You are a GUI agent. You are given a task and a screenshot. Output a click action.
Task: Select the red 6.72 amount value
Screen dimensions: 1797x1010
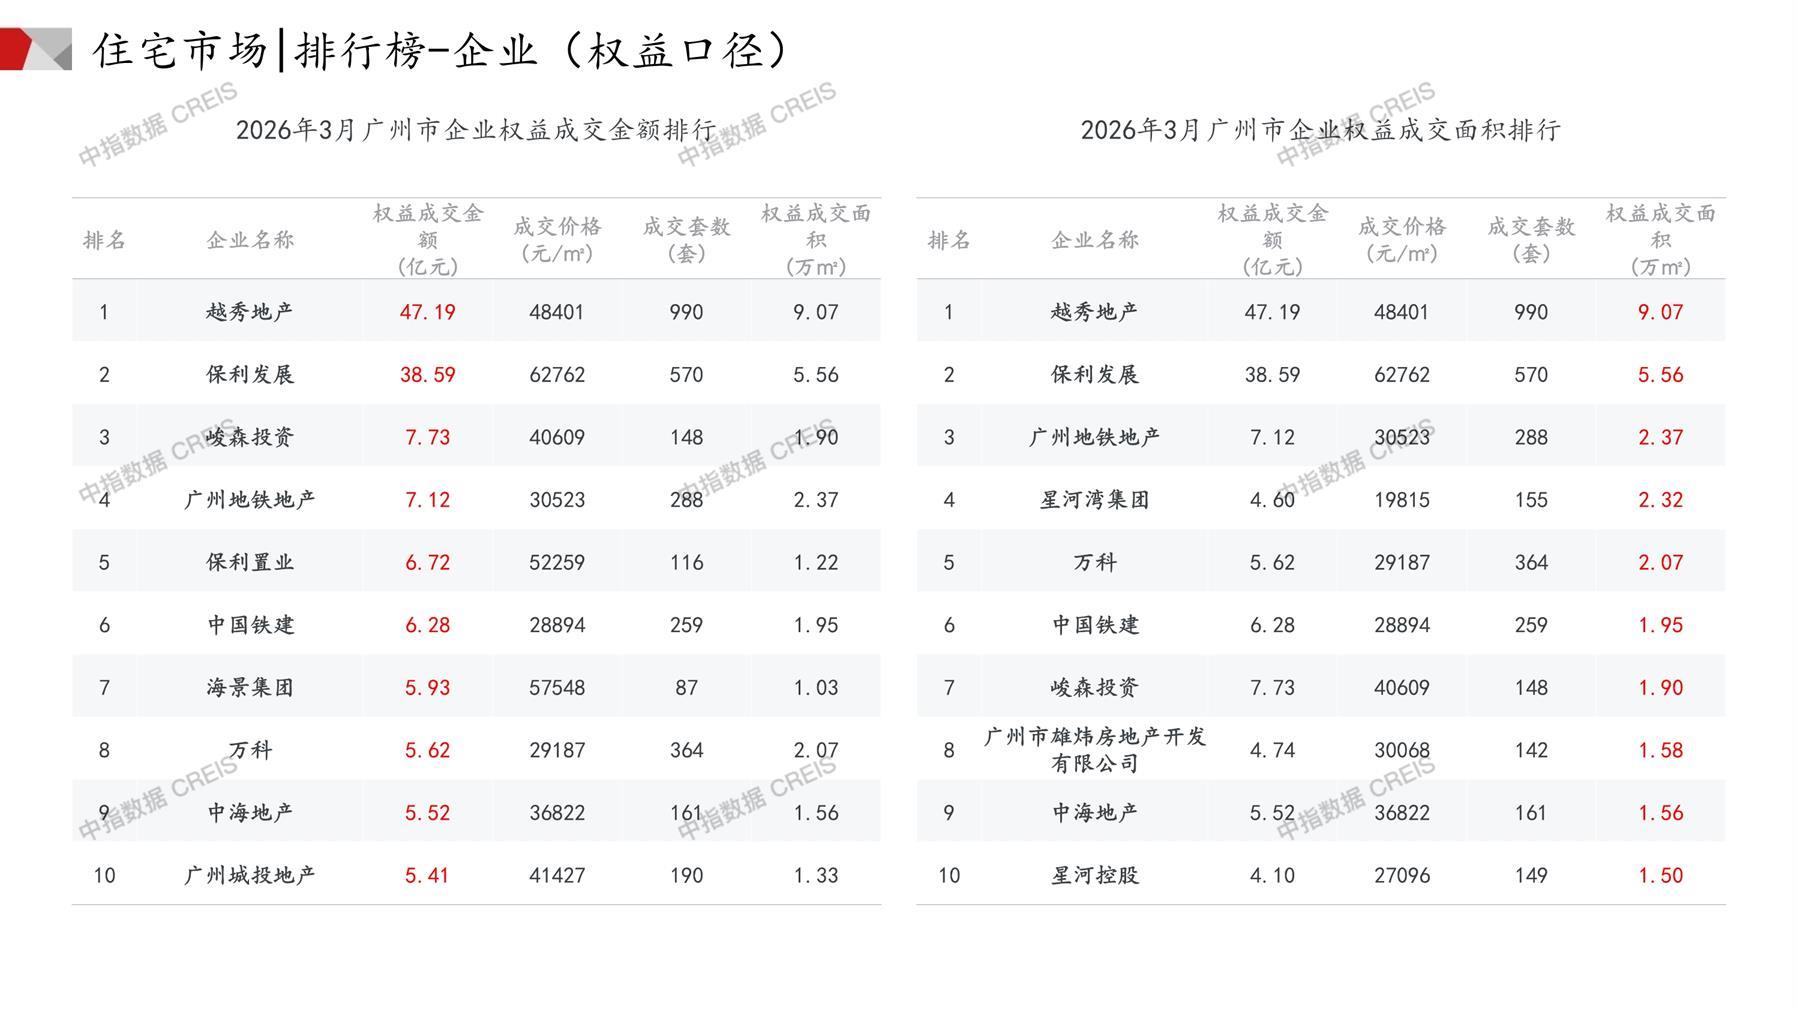tap(427, 563)
